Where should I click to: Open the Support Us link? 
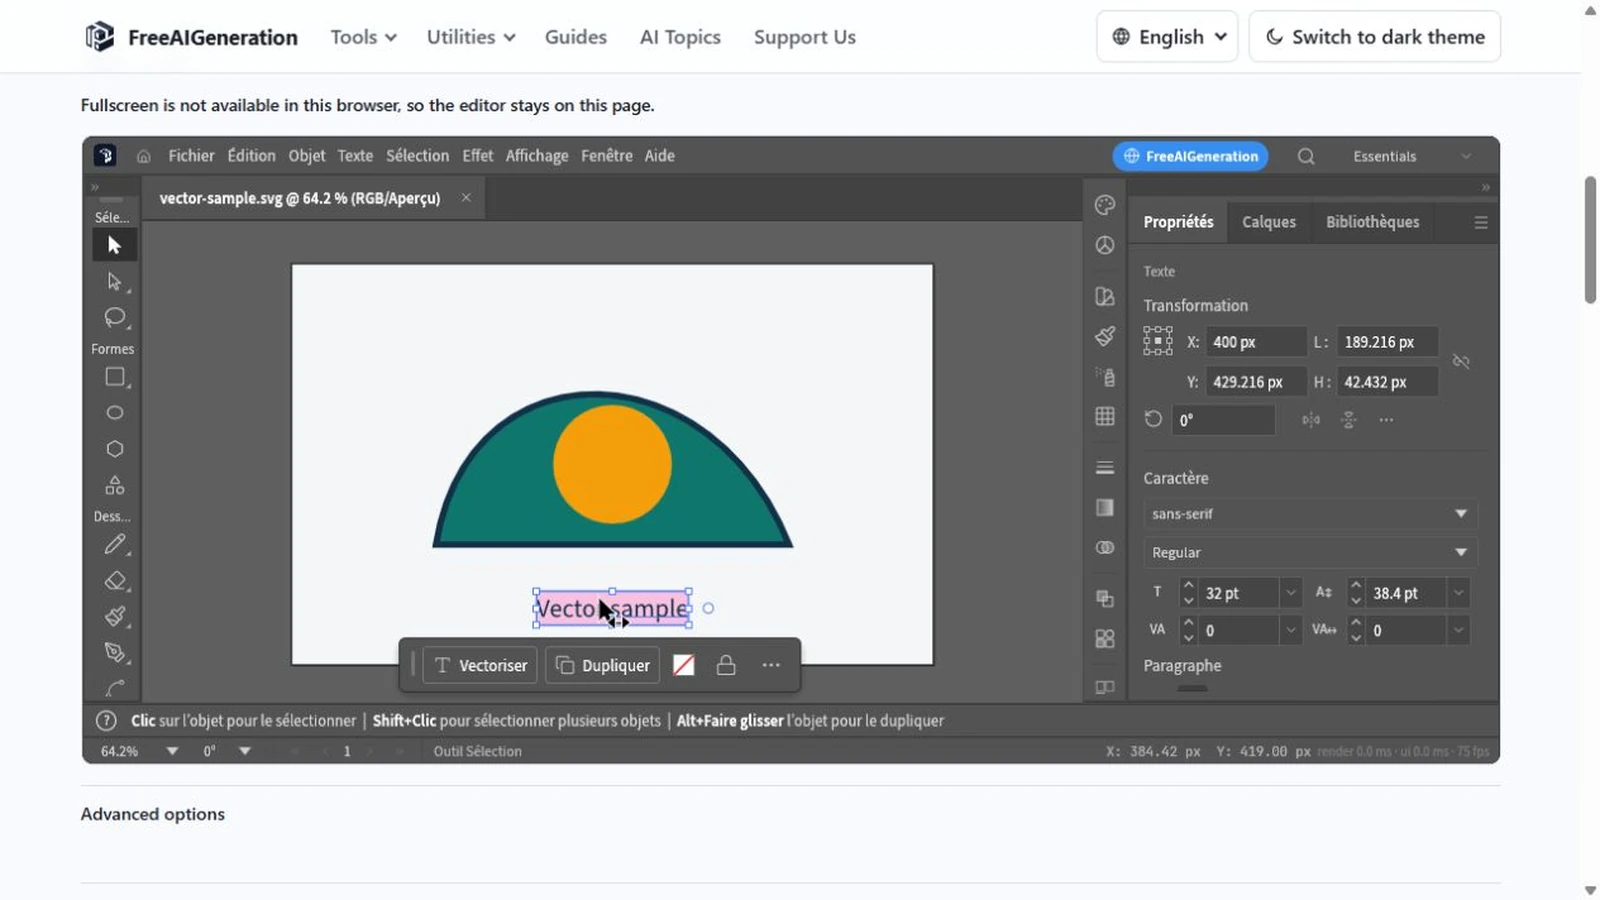tap(805, 37)
